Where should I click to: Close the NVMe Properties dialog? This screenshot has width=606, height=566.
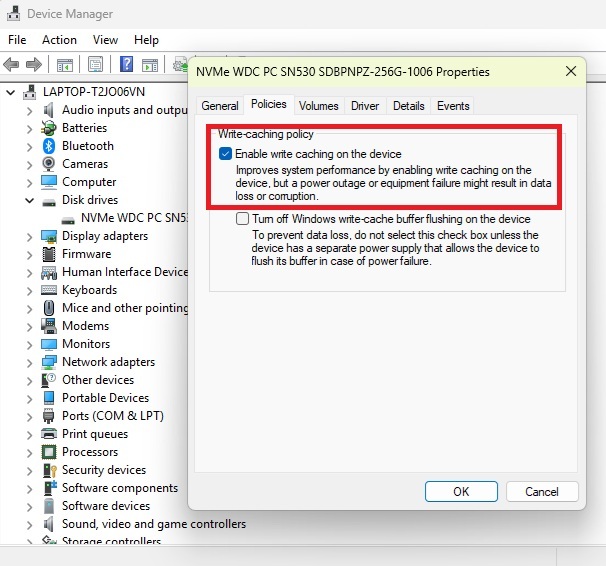571,71
